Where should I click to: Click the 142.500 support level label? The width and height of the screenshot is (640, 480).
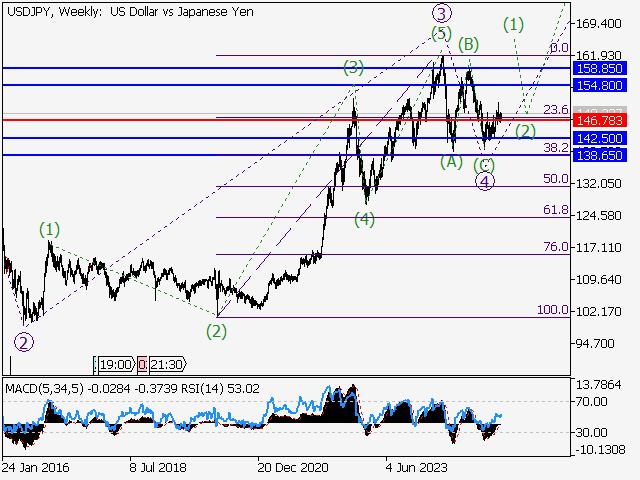click(600, 138)
